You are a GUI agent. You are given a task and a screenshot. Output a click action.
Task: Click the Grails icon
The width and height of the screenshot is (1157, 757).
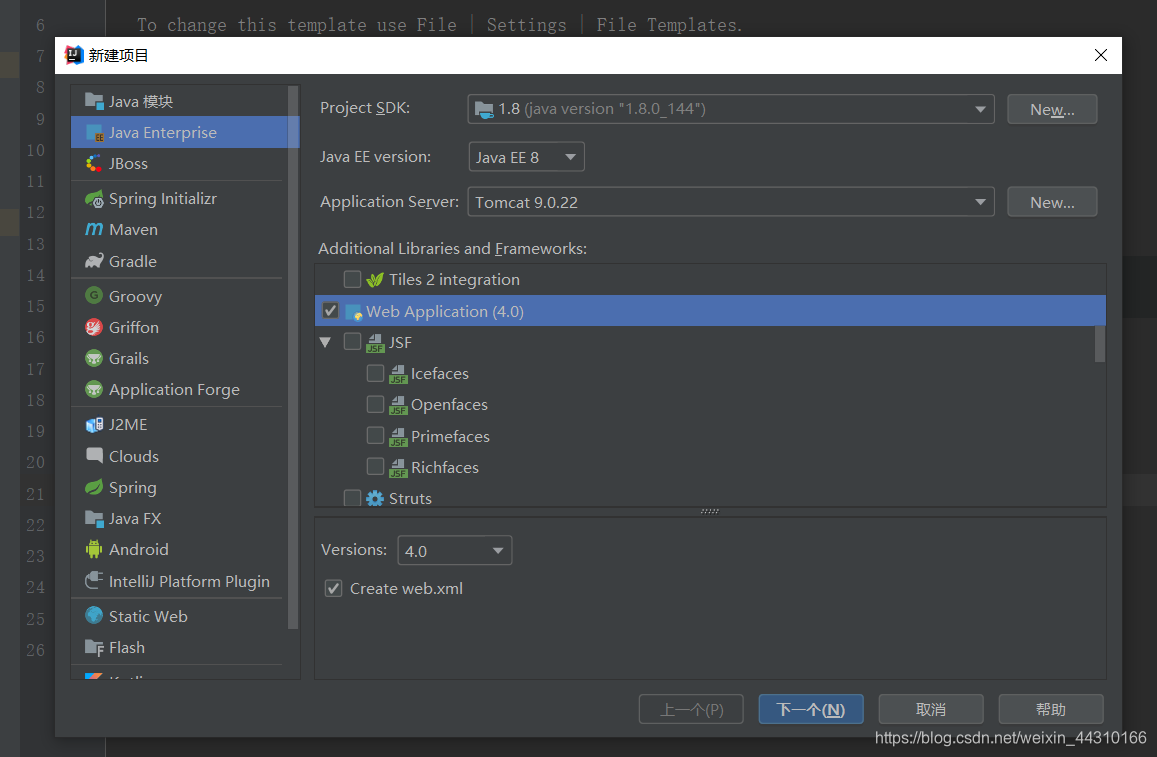click(94, 359)
